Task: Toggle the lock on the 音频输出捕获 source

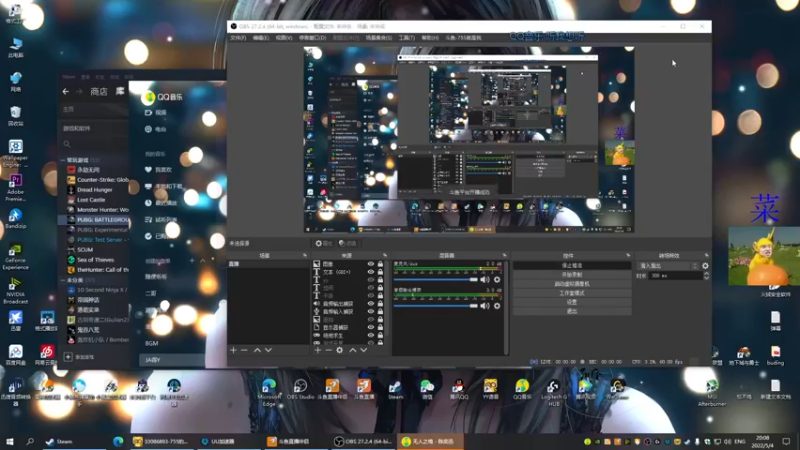Action: [x=380, y=304]
